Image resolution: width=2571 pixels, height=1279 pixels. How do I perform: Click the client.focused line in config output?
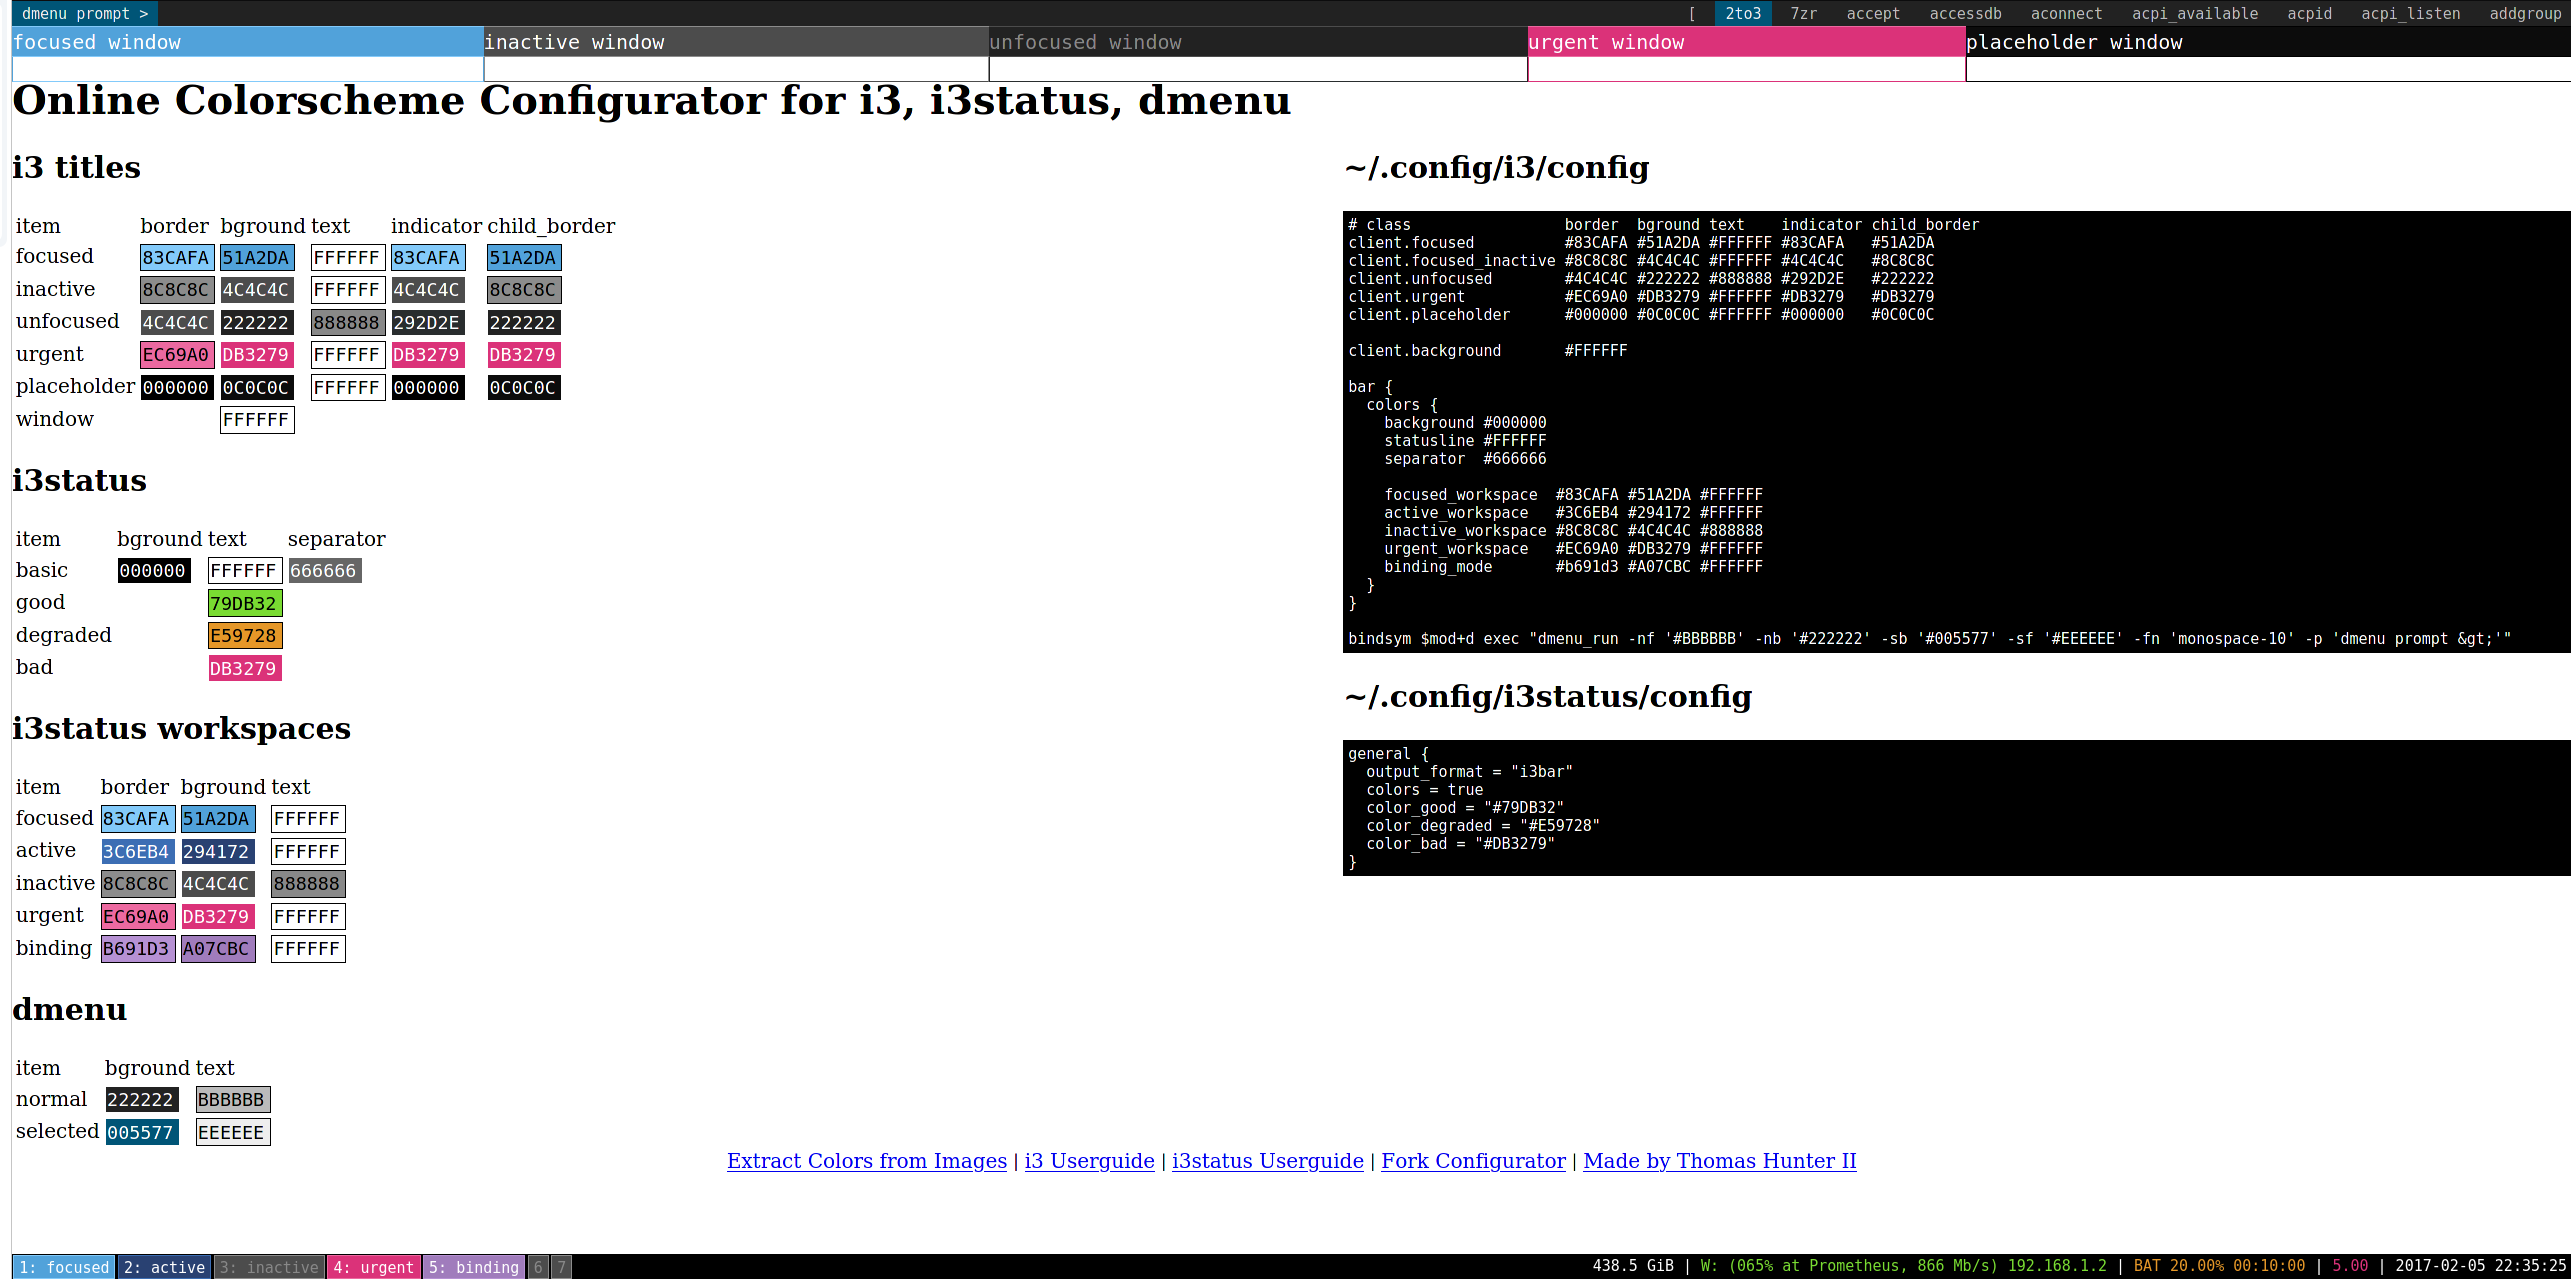click(1641, 243)
